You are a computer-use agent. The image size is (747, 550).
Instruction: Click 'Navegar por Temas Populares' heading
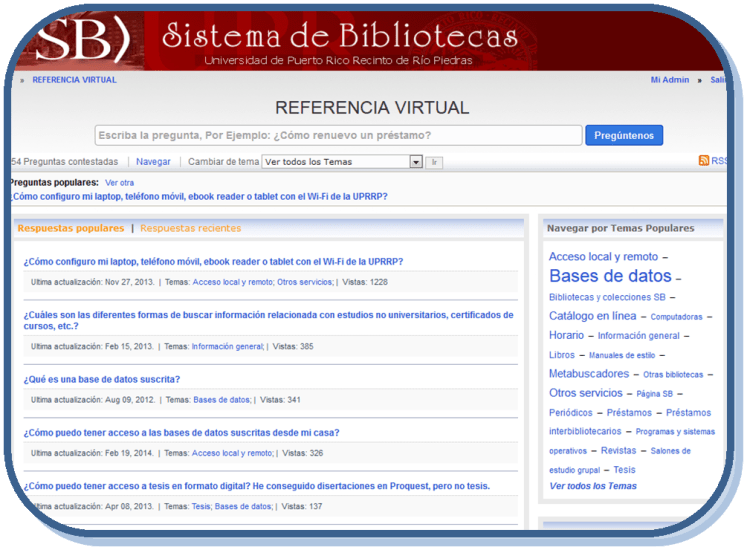pyautogui.click(x=620, y=228)
